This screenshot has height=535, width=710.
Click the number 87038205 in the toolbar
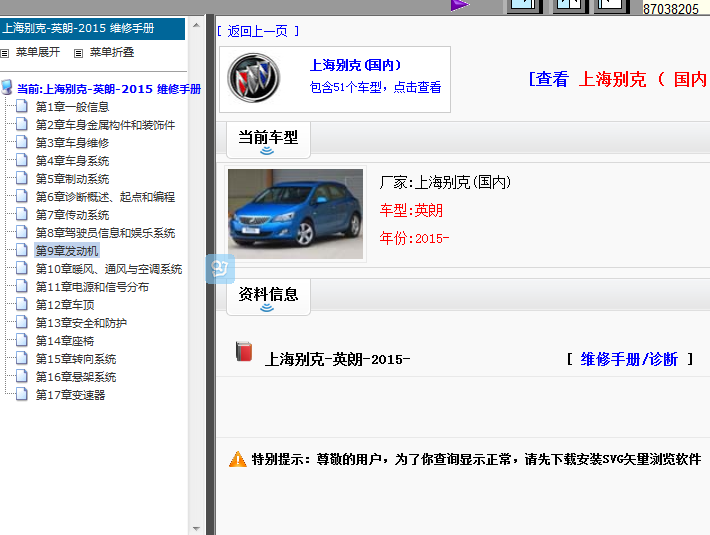point(671,9)
